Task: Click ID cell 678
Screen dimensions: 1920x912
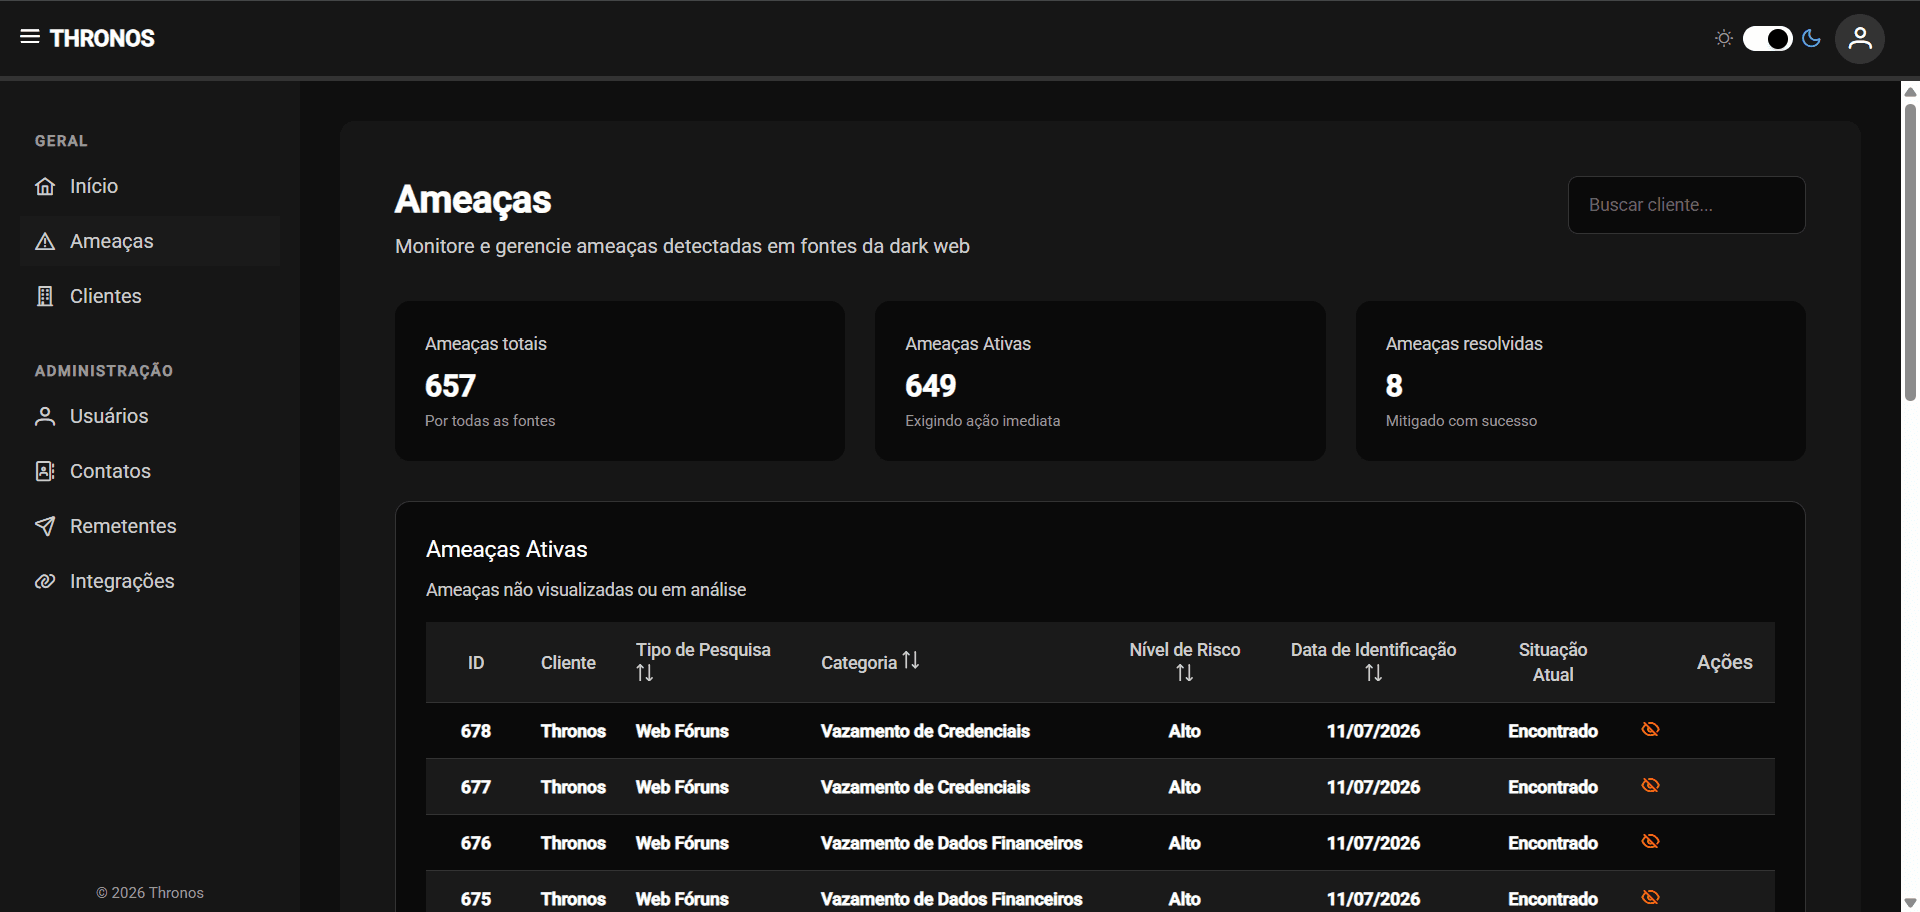Action: click(x=476, y=731)
